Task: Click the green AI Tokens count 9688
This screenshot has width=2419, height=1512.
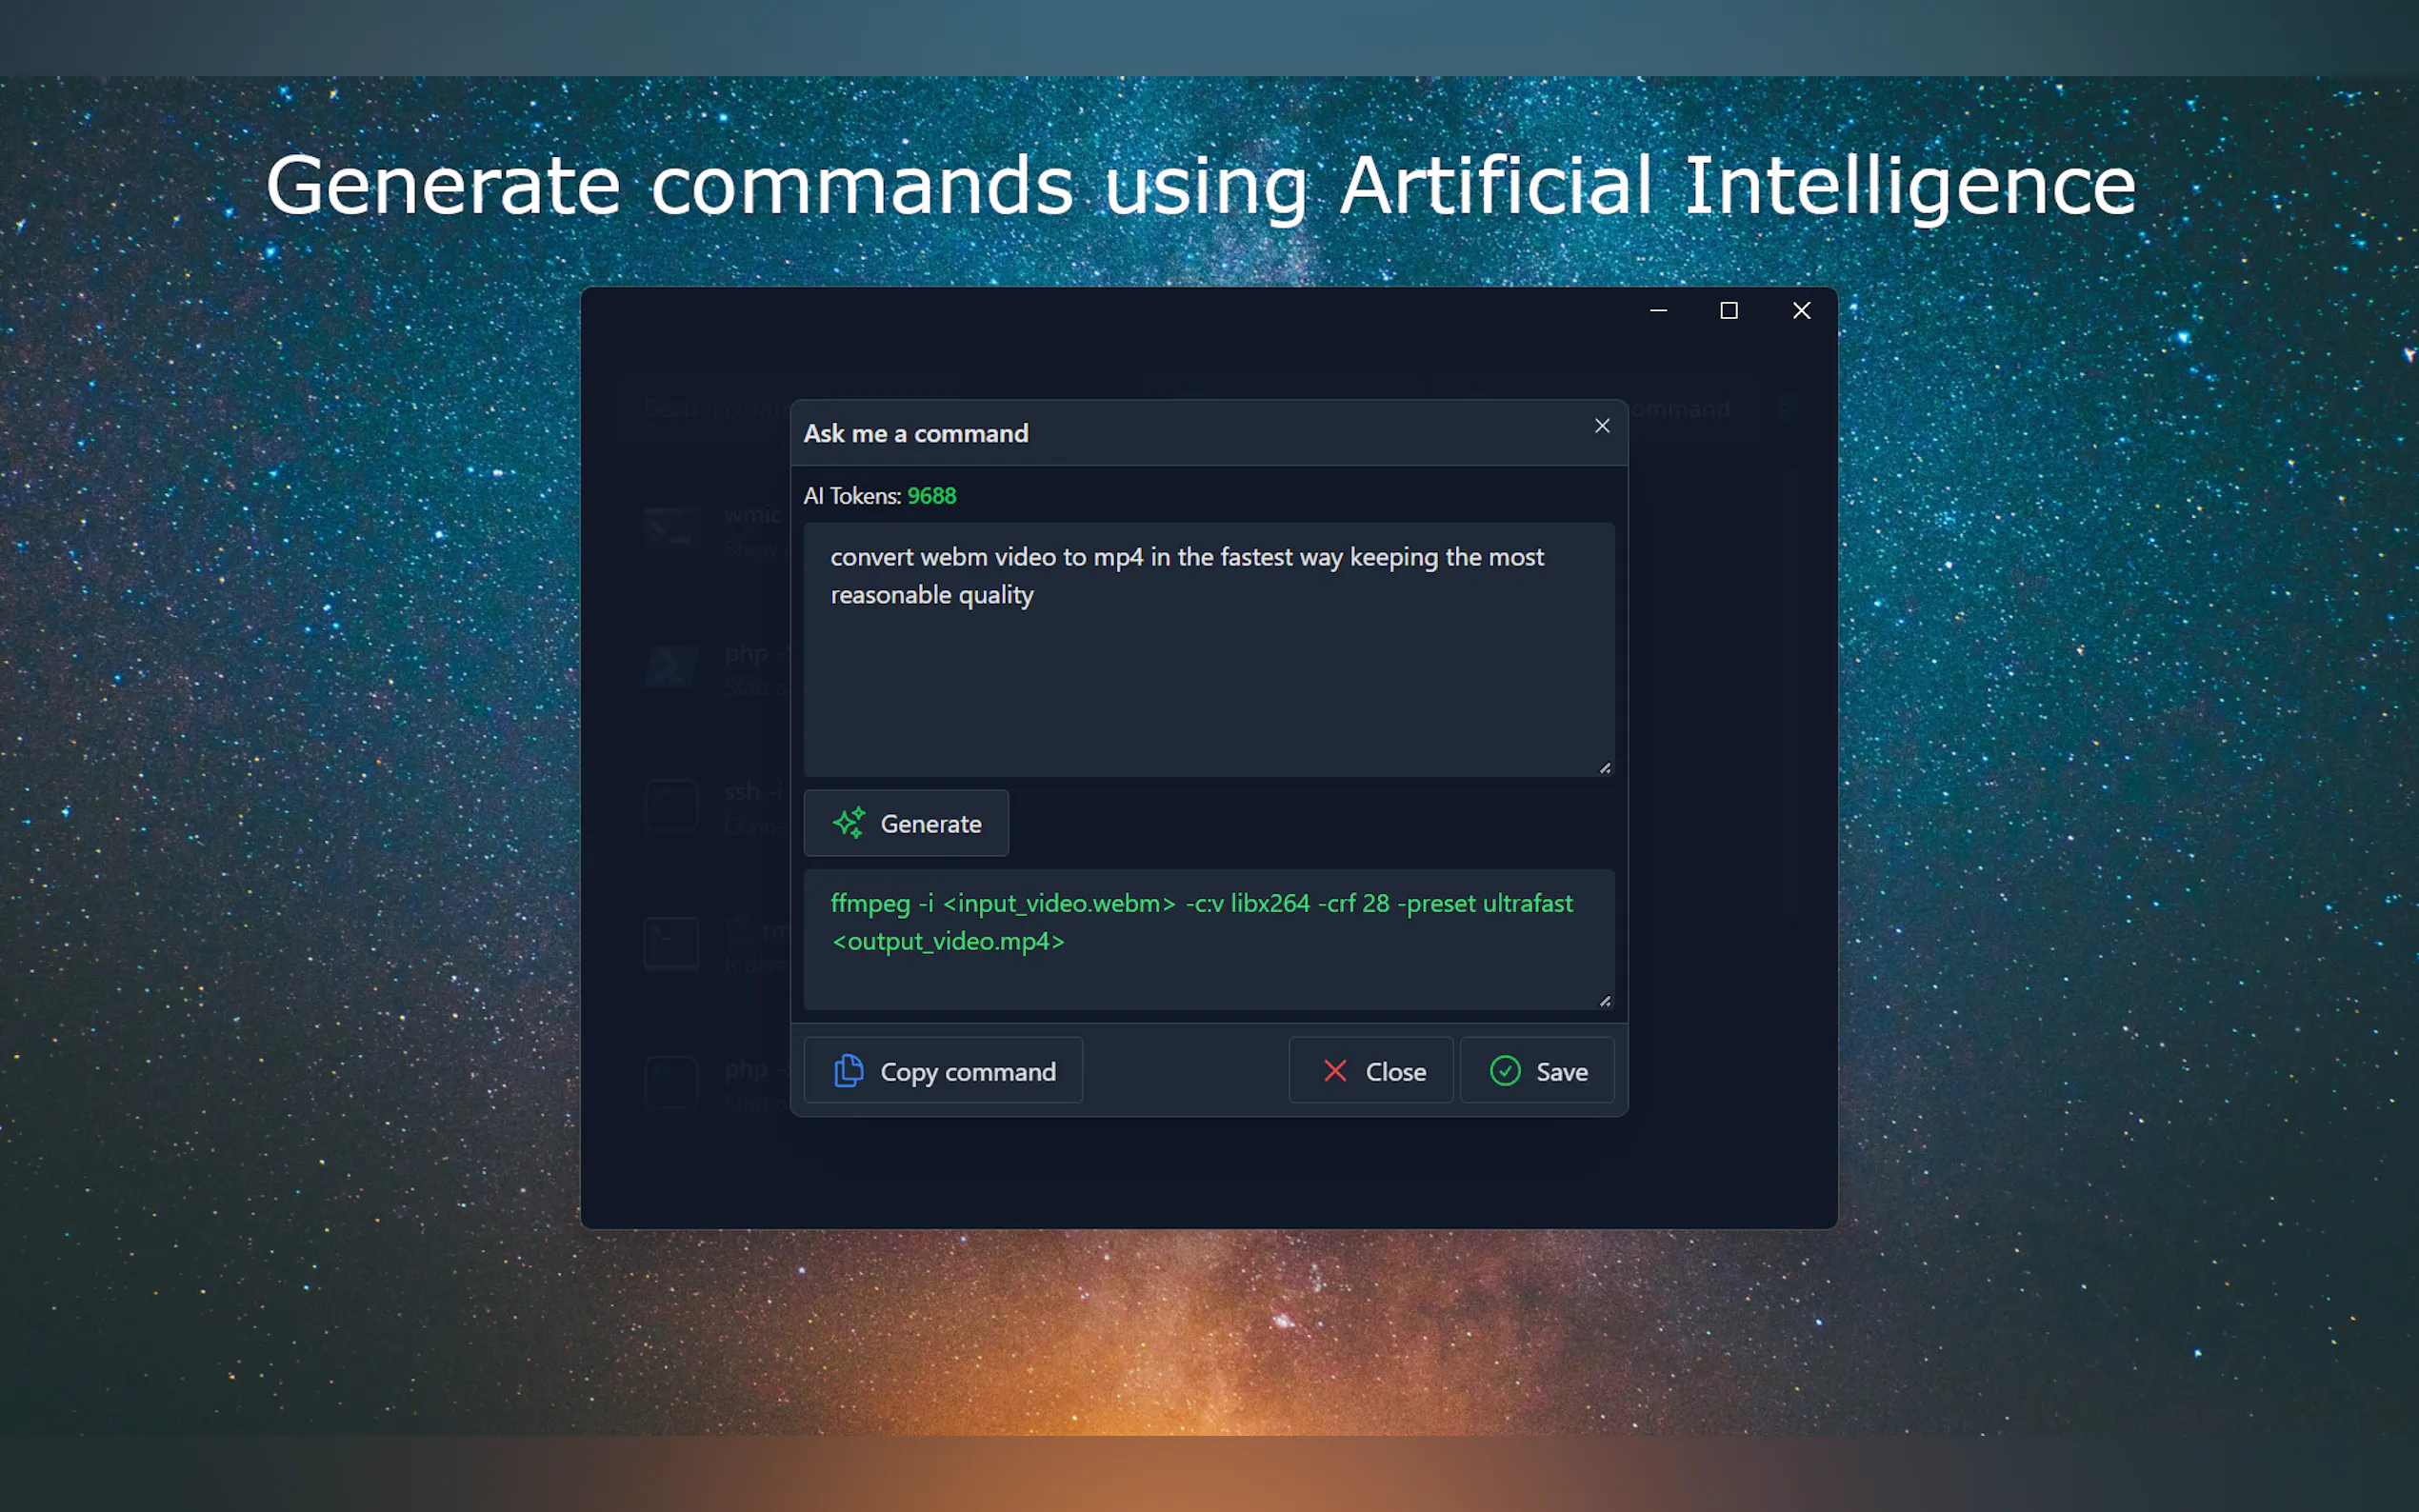Action: coord(931,496)
